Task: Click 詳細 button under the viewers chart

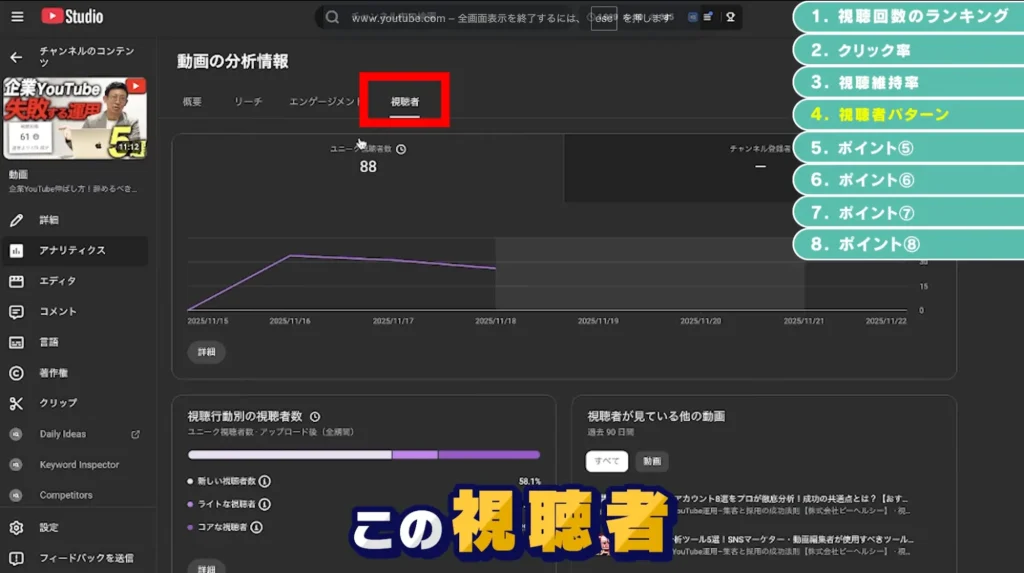Action: pos(206,353)
